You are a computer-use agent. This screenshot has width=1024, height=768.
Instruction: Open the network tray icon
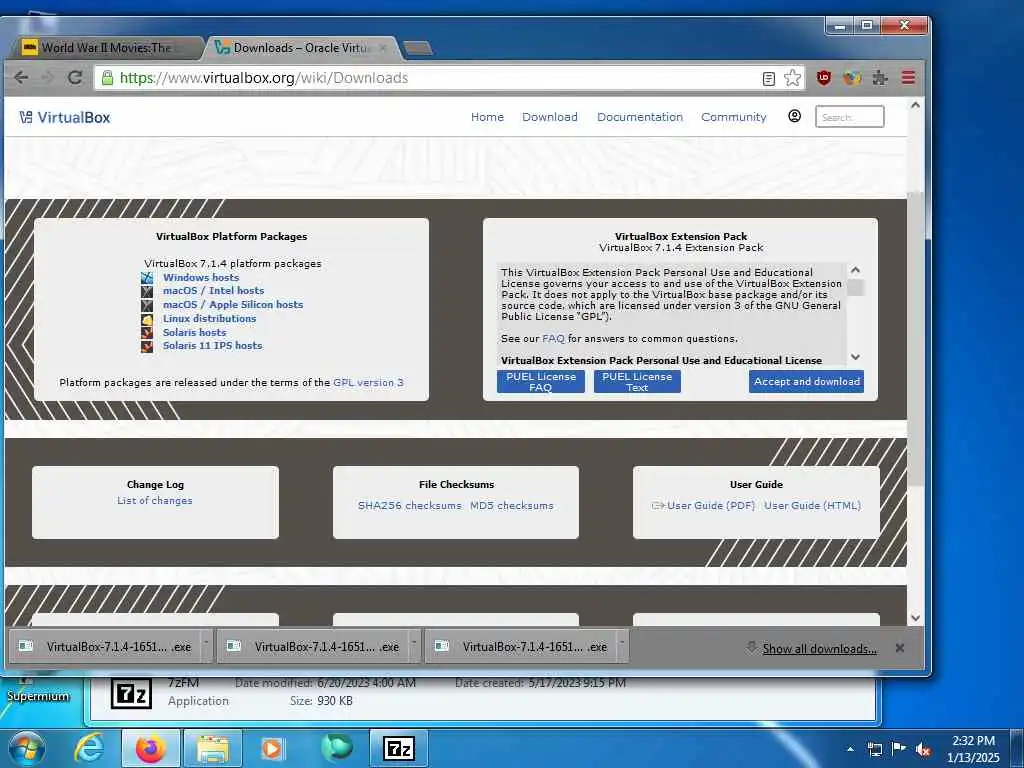click(874, 750)
